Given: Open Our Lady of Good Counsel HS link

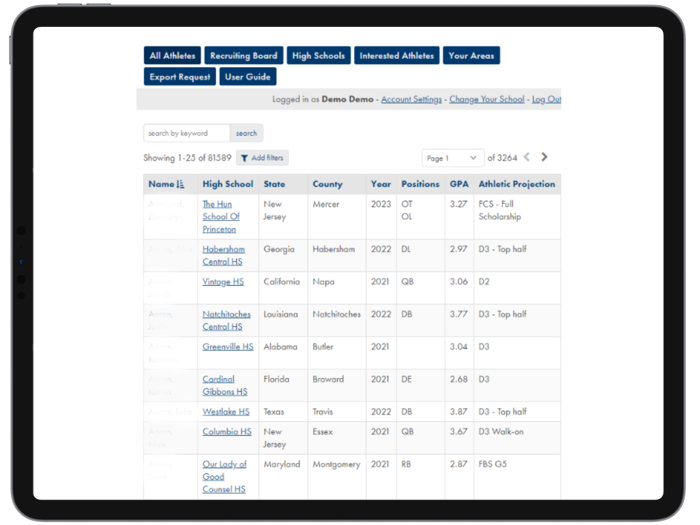Looking at the screenshot, I should (224, 477).
